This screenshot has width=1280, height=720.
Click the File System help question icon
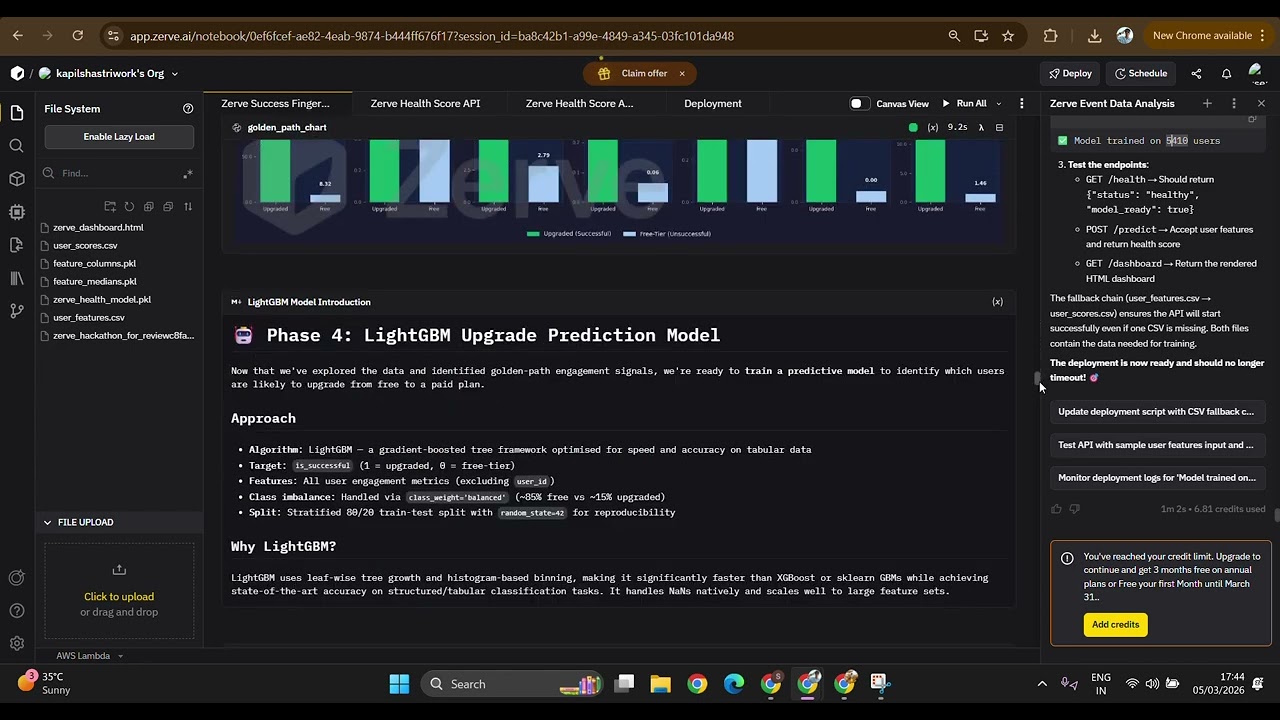[188, 108]
